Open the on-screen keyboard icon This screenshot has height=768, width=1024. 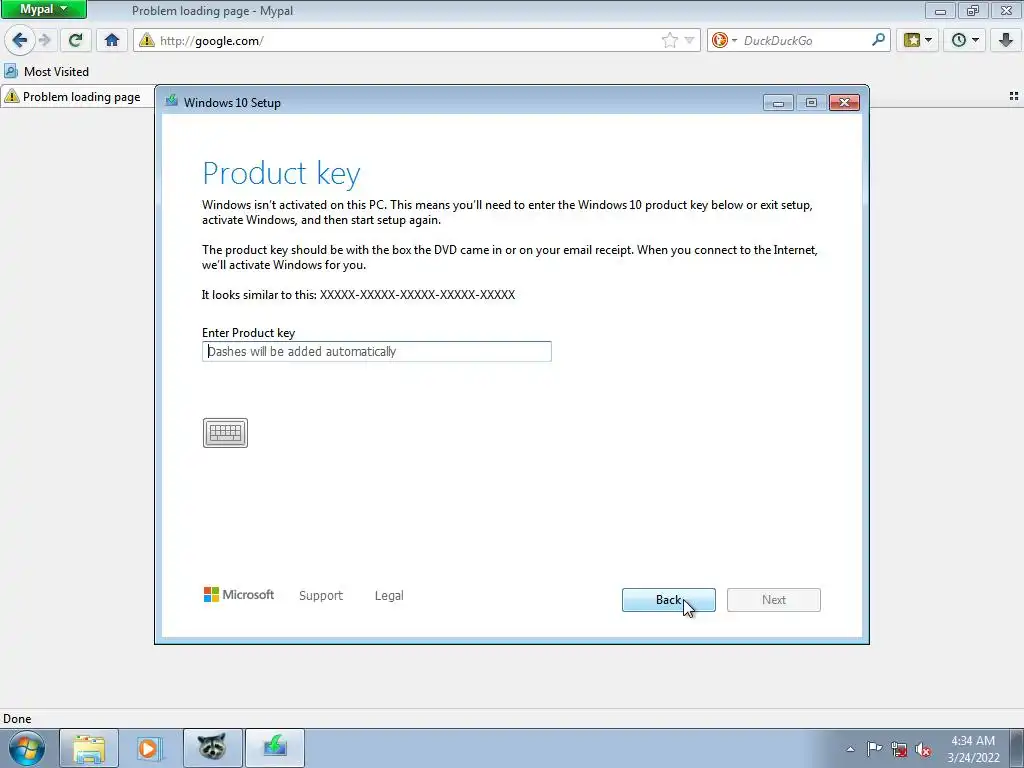click(225, 433)
